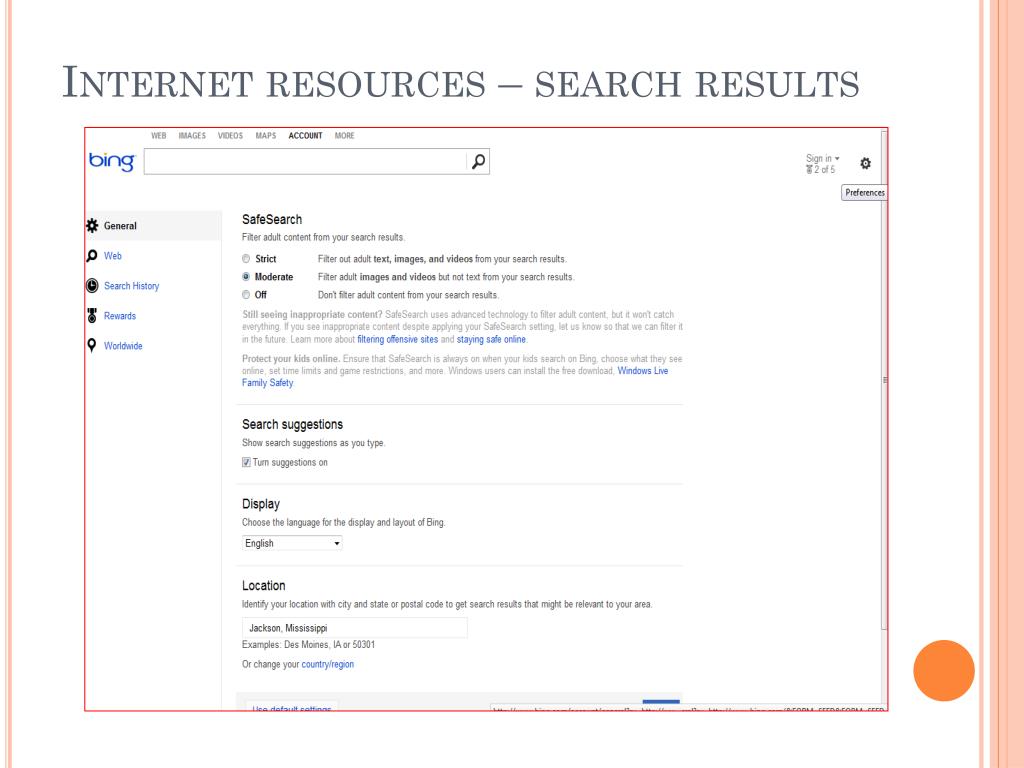
Task: Open the MORE menu
Action: pyautogui.click(x=345, y=136)
